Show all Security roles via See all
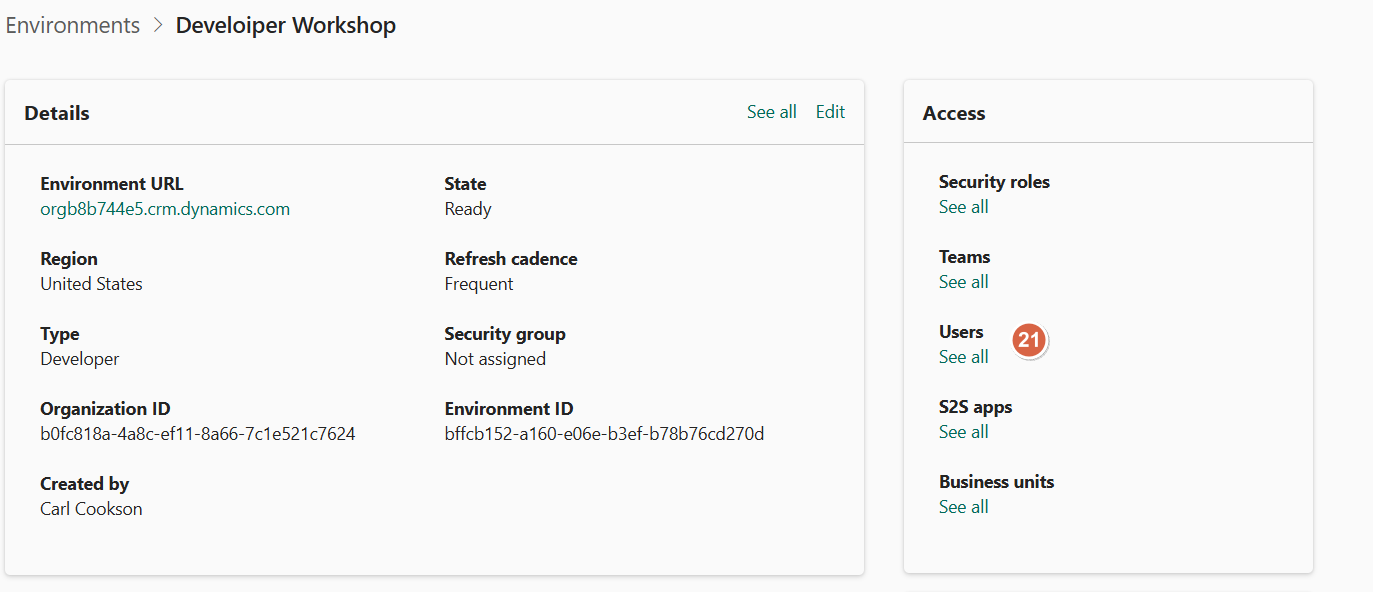 tap(963, 206)
